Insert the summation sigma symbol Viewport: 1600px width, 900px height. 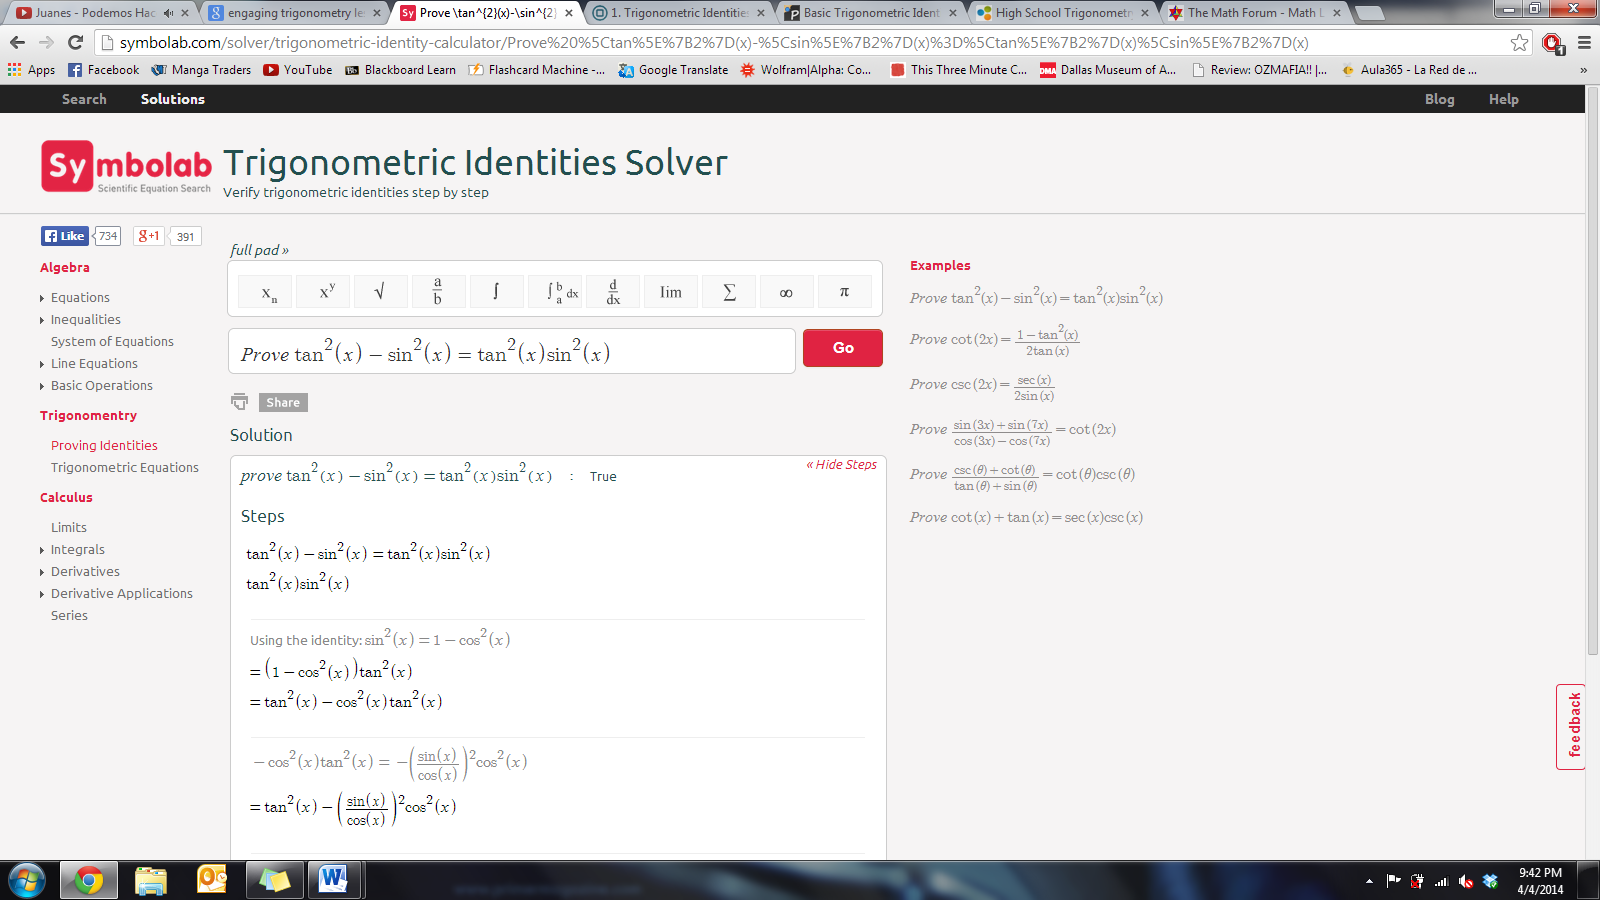tap(729, 292)
